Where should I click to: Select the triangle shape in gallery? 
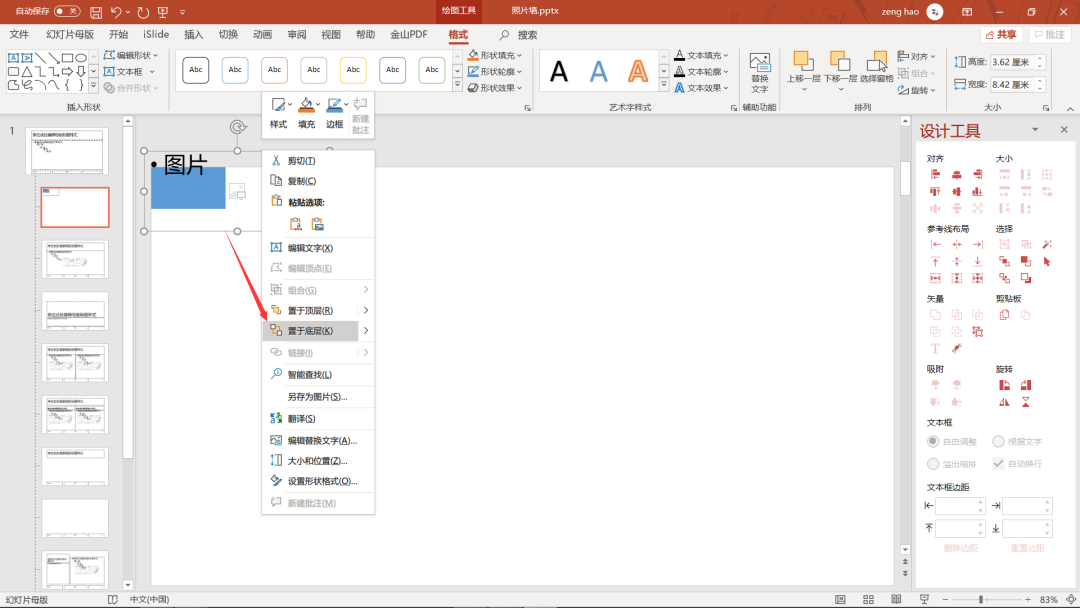click(26, 71)
